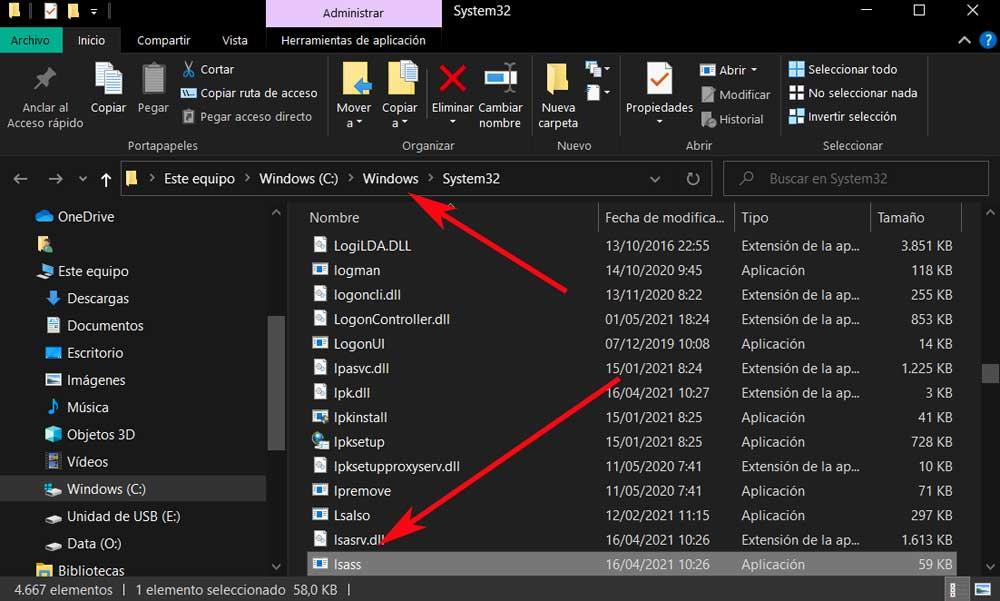Click Copiar ruta de acceso
The image size is (1000, 601).
(x=249, y=93)
